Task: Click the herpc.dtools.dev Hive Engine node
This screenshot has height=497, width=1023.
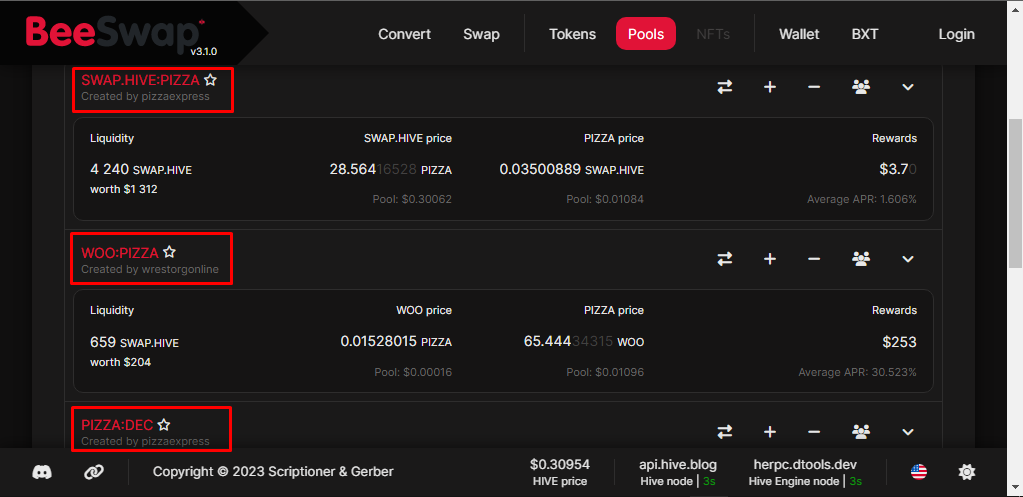Action: point(804,472)
